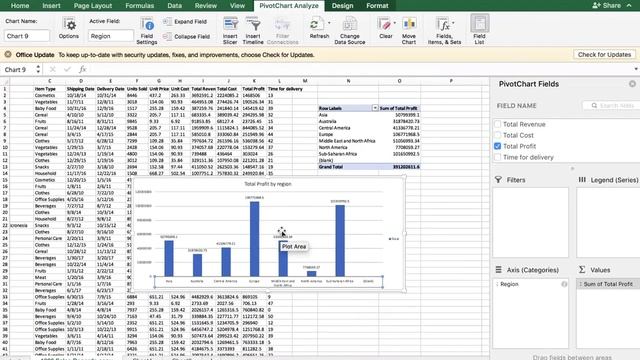
Task: Insert a Timeline
Action: [x=253, y=31]
